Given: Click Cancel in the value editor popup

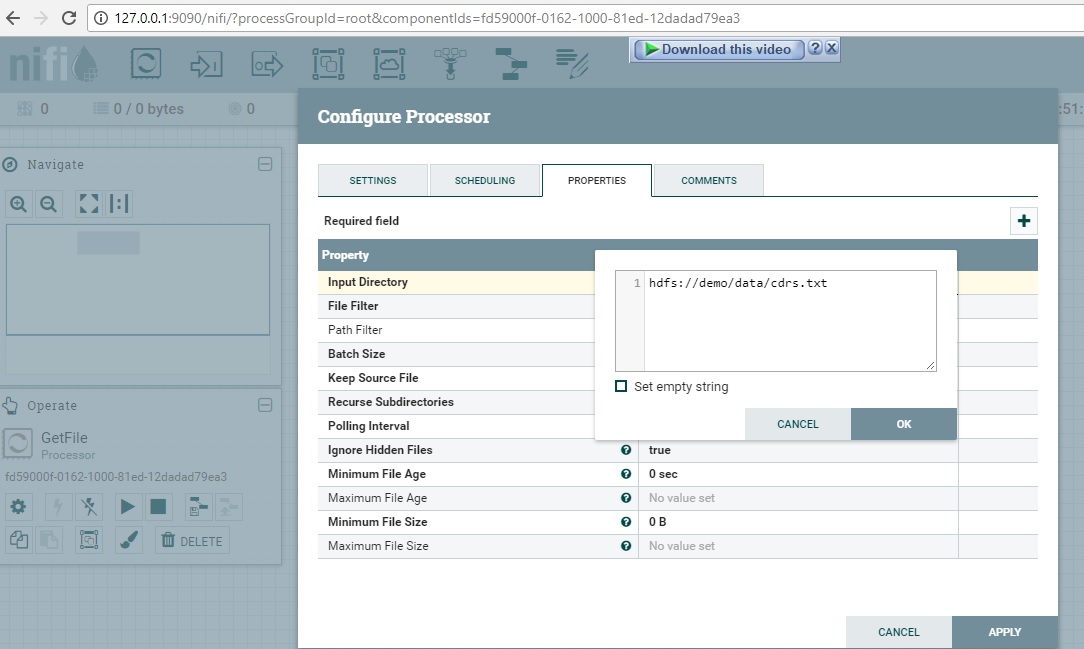Looking at the screenshot, I should (x=797, y=424).
